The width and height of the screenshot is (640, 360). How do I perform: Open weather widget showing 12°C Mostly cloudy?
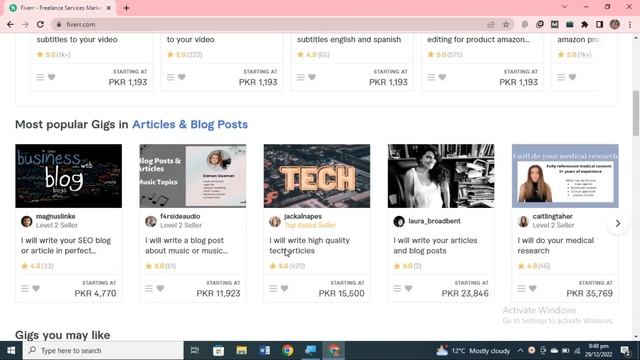[x=473, y=350]
